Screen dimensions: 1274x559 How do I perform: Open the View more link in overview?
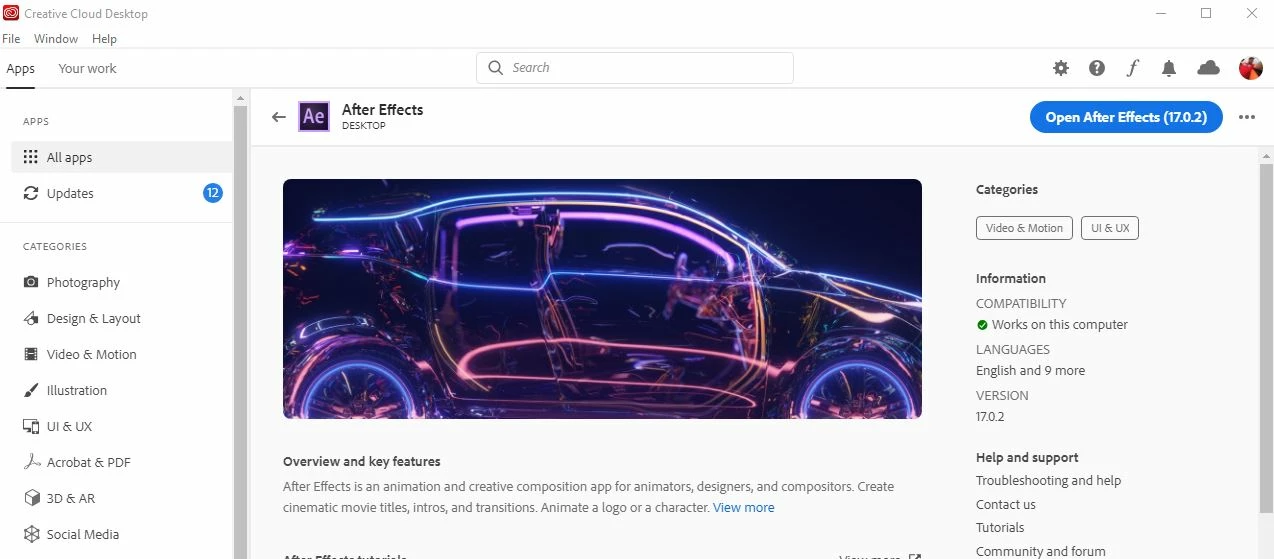[x=743, y=508]
